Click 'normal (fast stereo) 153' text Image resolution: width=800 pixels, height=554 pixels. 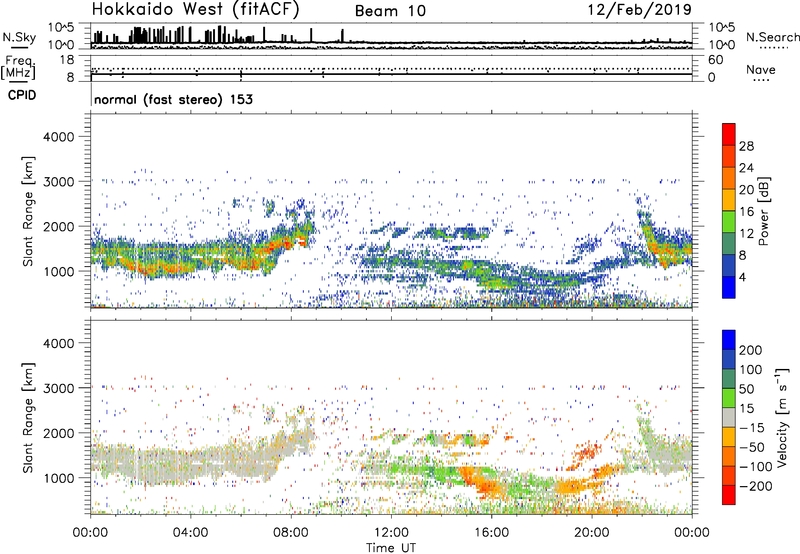click(173, 99)
